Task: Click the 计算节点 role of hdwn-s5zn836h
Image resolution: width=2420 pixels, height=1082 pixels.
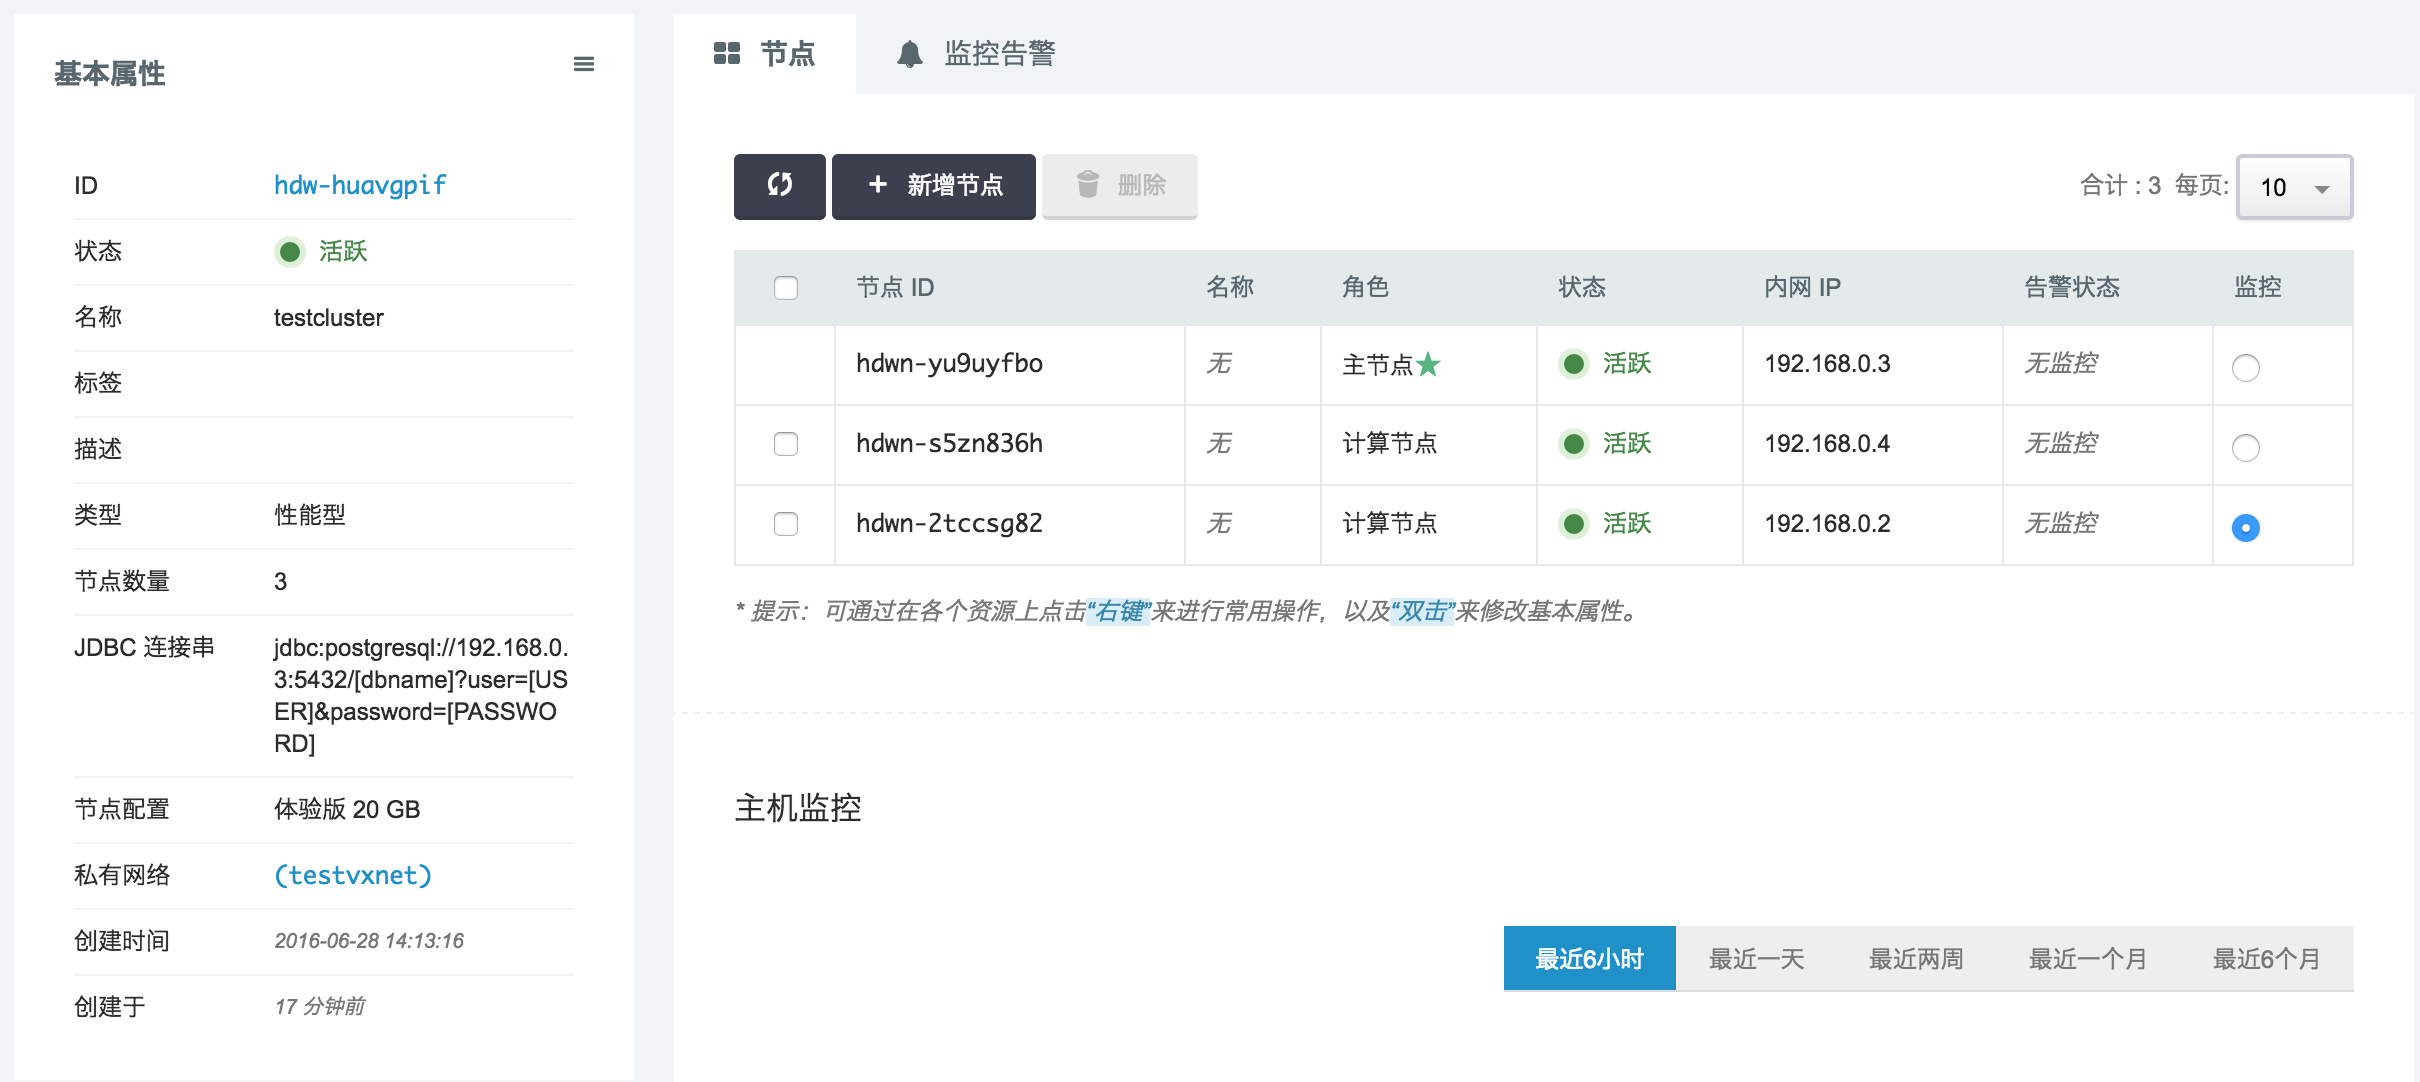Action: click(x=1390, y=444)
